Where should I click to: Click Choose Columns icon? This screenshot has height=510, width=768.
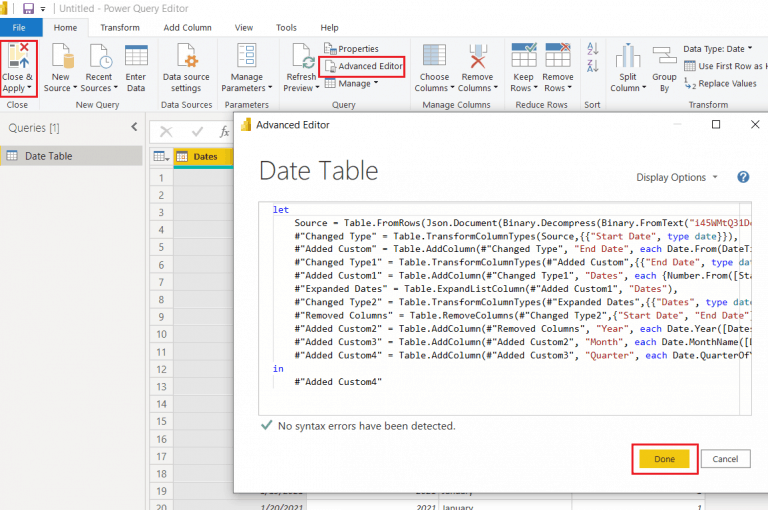click(434, 55)
